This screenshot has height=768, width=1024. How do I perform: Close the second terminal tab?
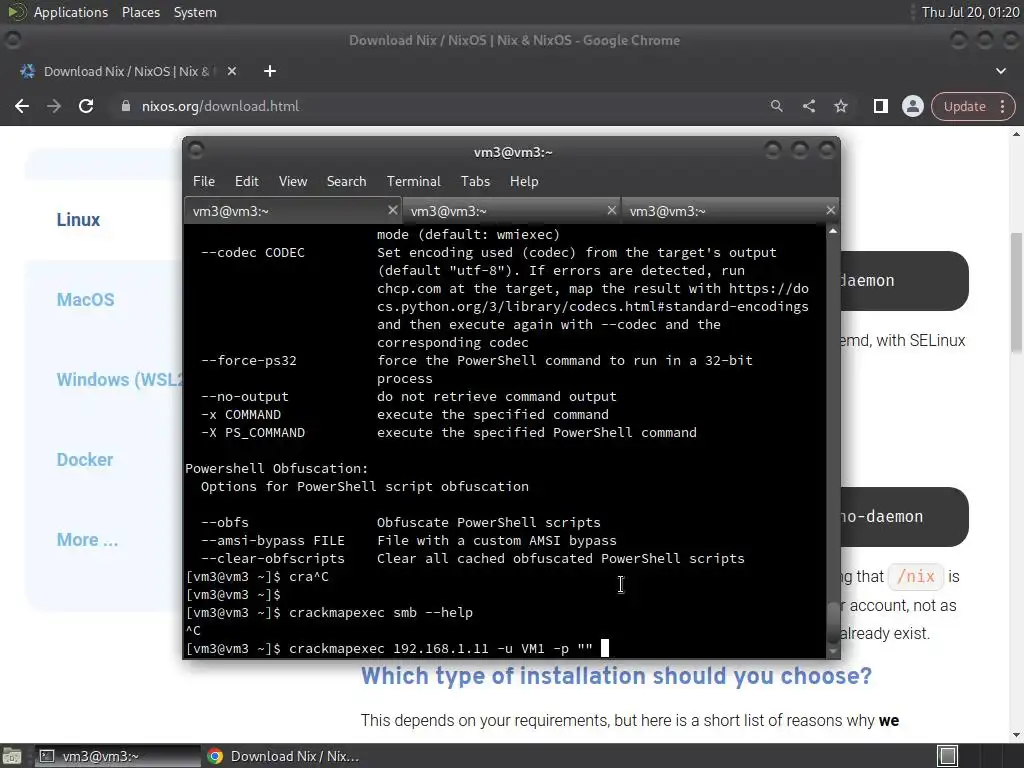point(612,210)
